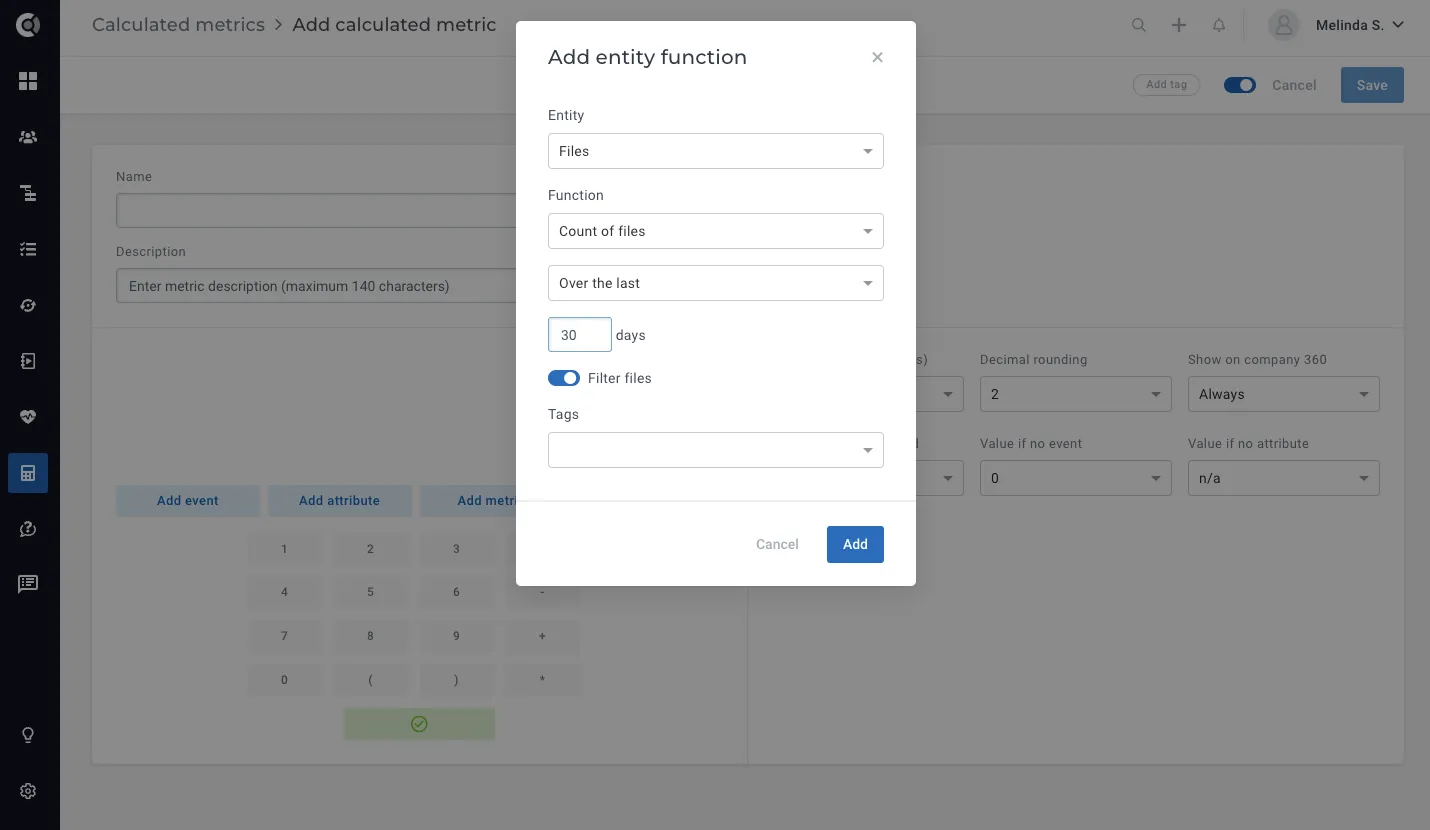
Task: Open the hierarchy timeline icon in sidebar
Action: pos(28,193)
